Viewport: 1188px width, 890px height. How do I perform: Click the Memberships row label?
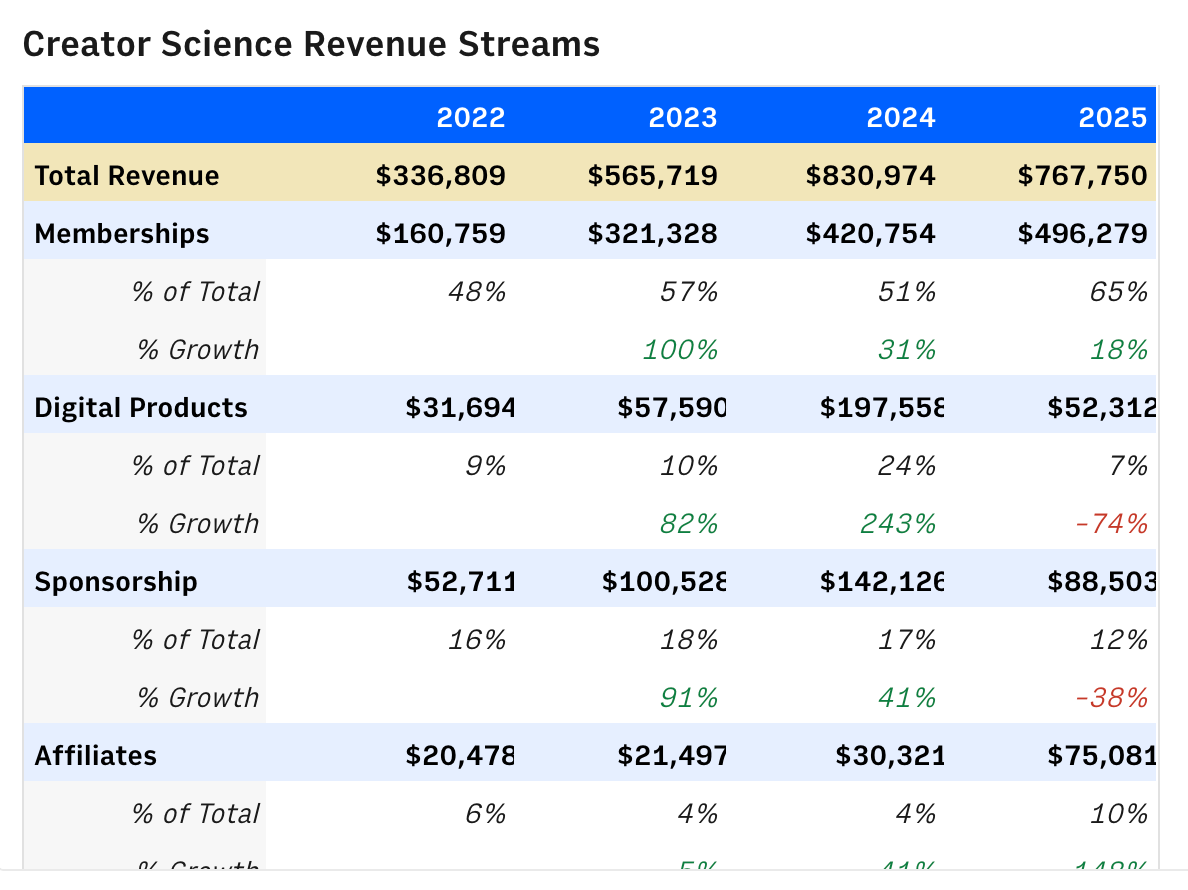point(122,234)
